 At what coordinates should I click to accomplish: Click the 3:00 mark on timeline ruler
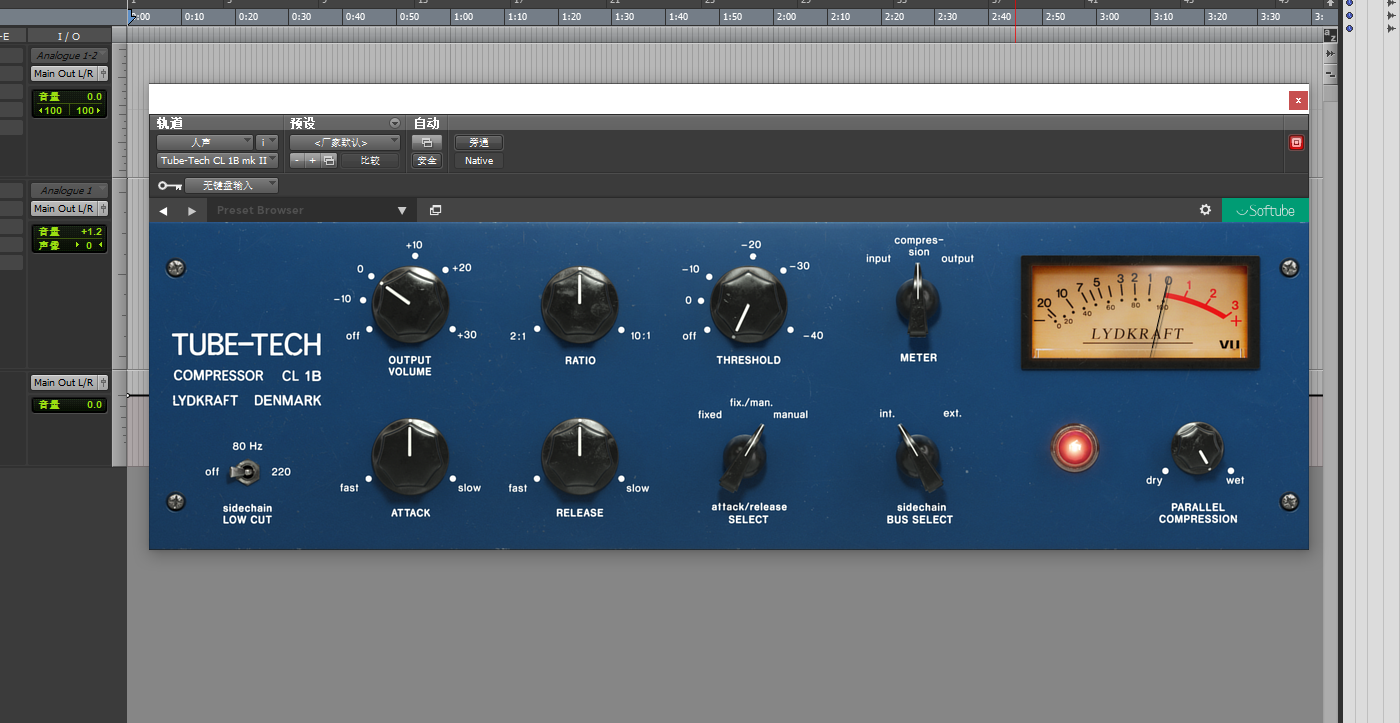click(x=1109, y=17)
